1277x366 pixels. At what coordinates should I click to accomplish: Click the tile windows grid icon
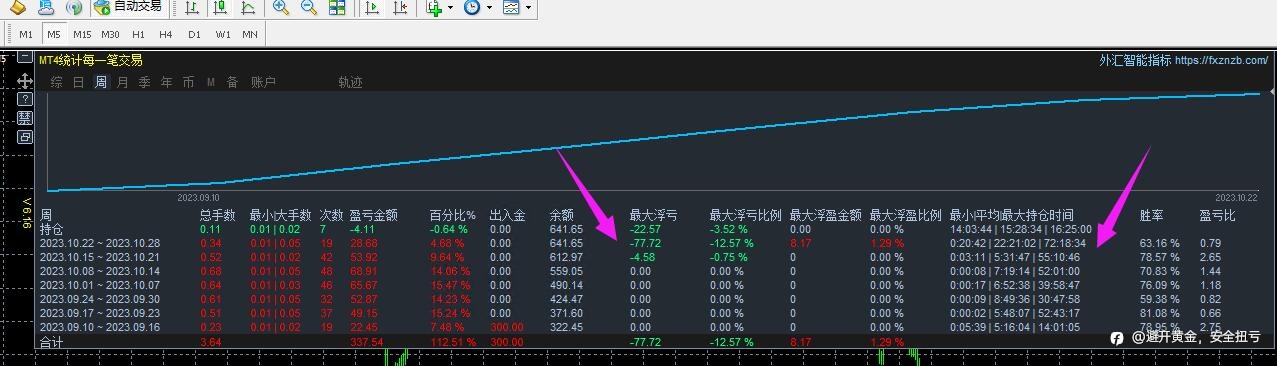point(337,8)
